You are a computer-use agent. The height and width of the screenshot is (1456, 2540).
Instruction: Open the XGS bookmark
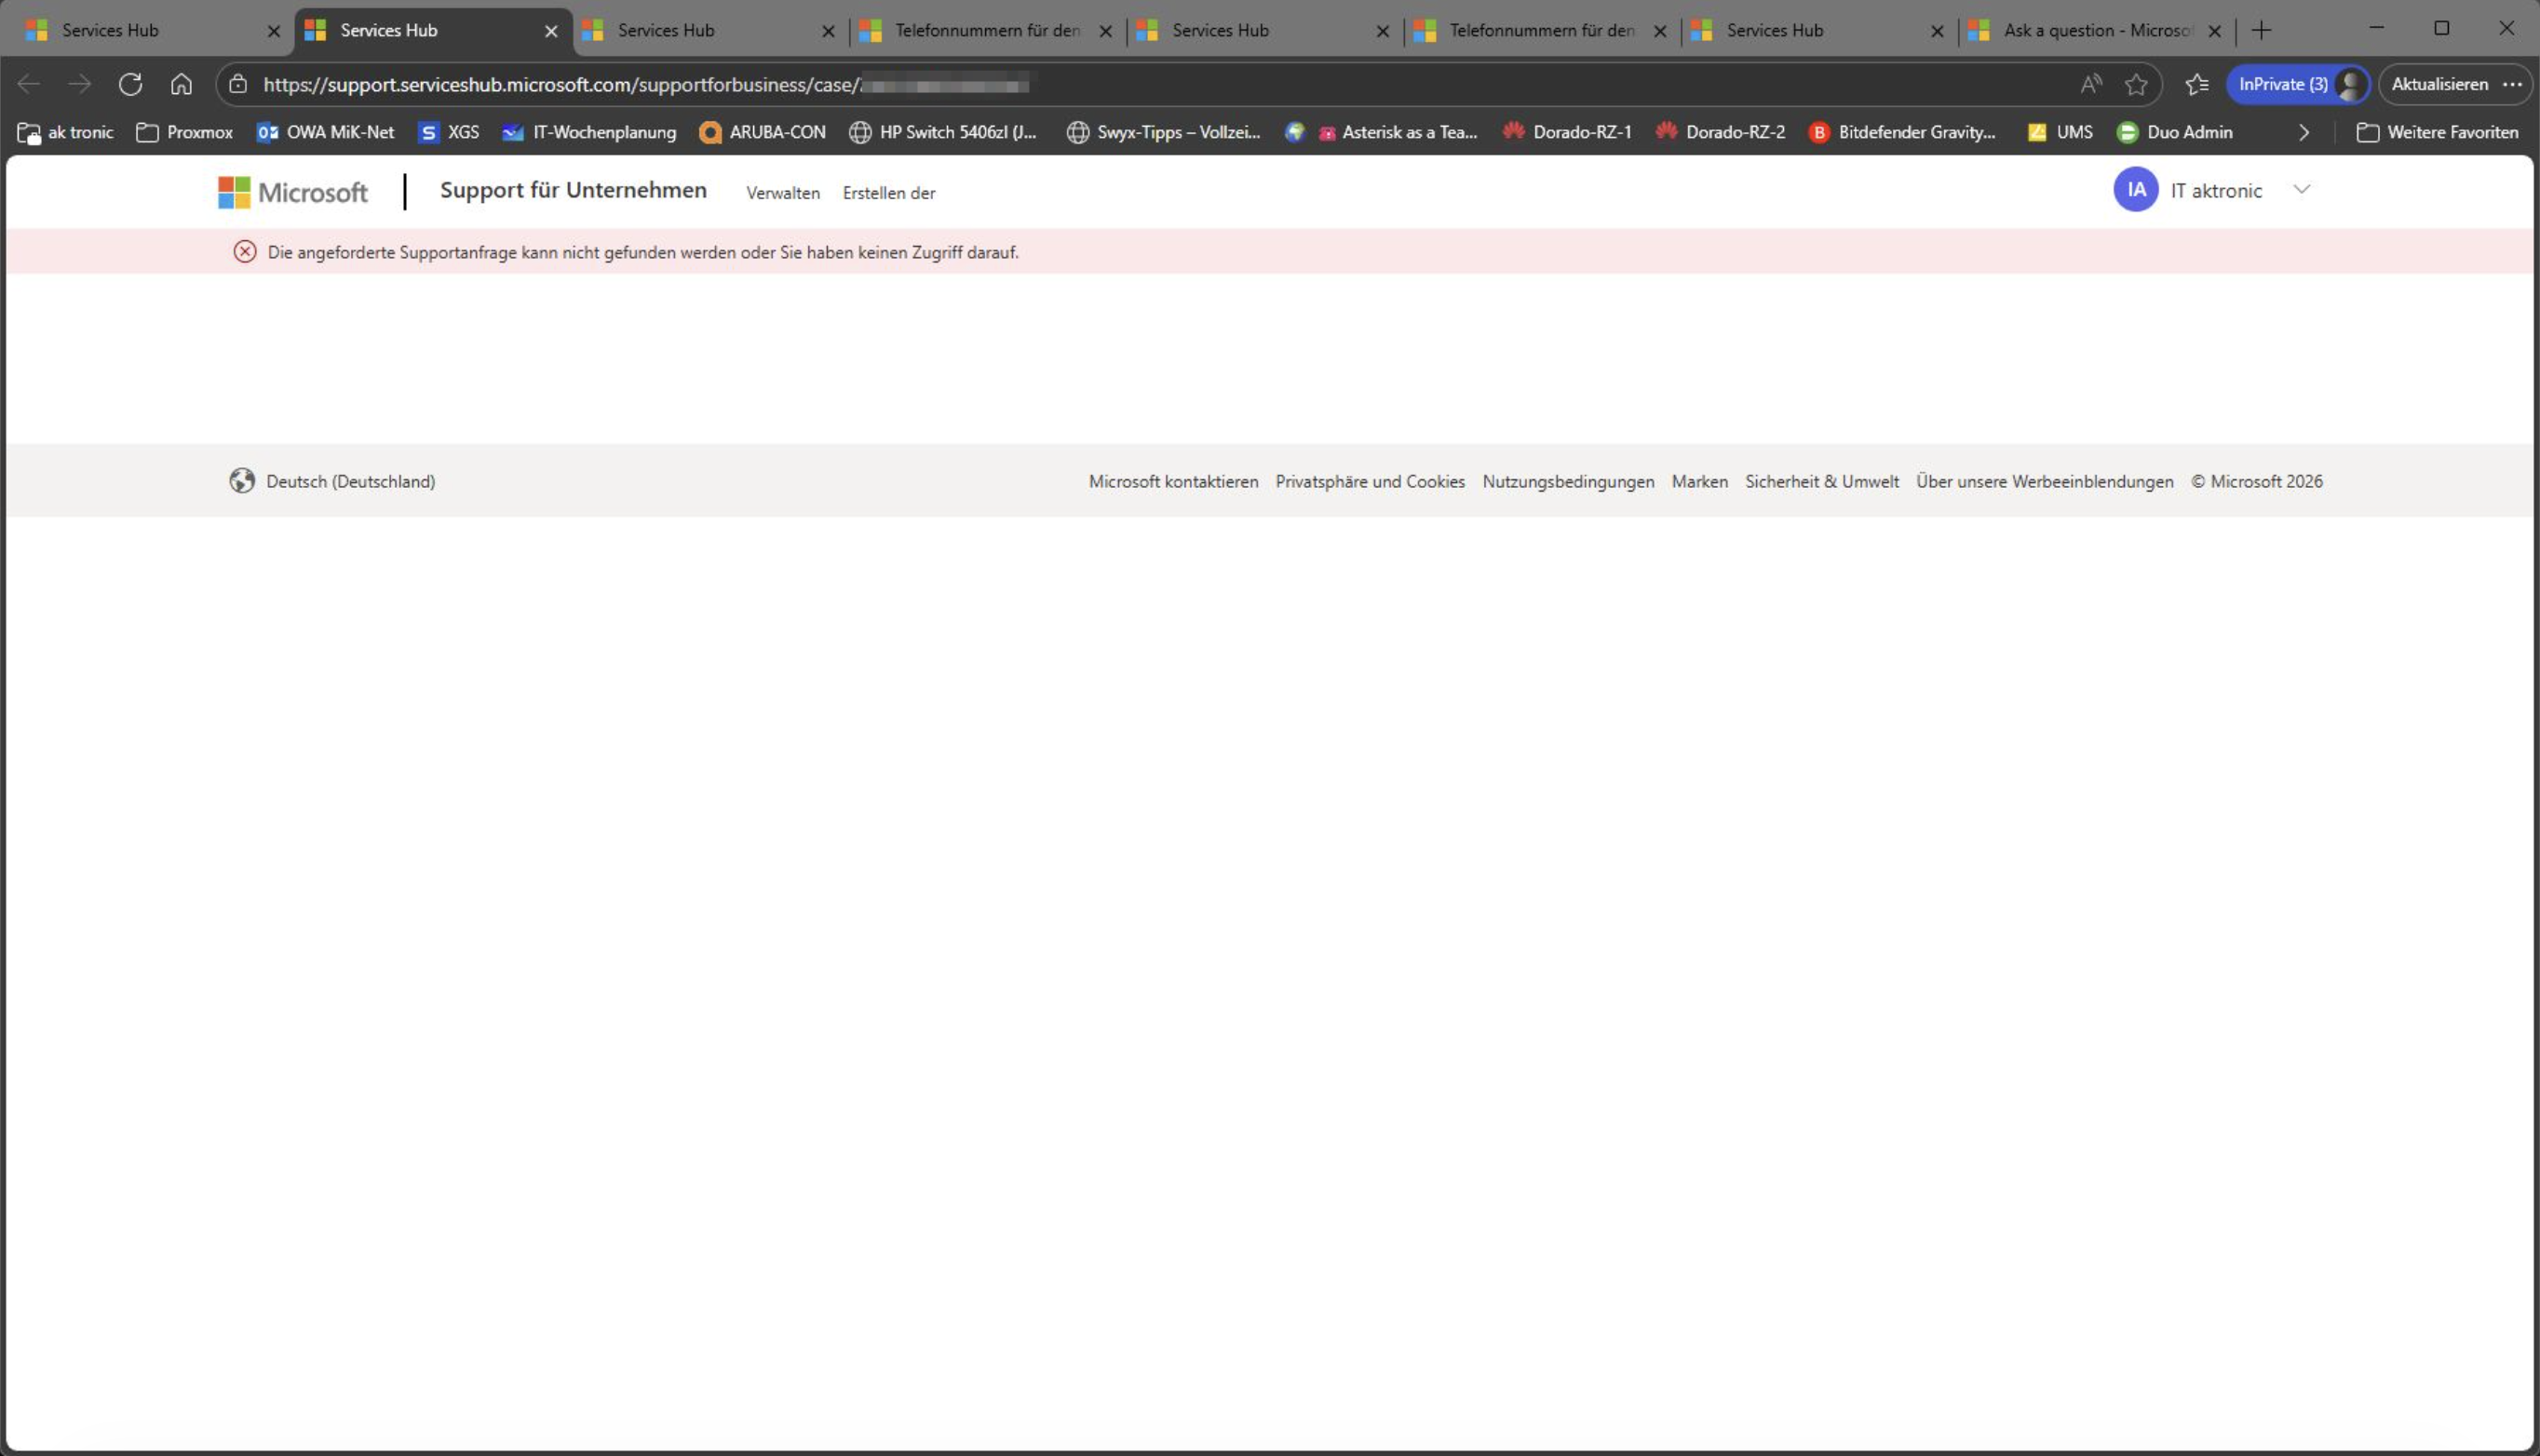[x=448, y=132]
